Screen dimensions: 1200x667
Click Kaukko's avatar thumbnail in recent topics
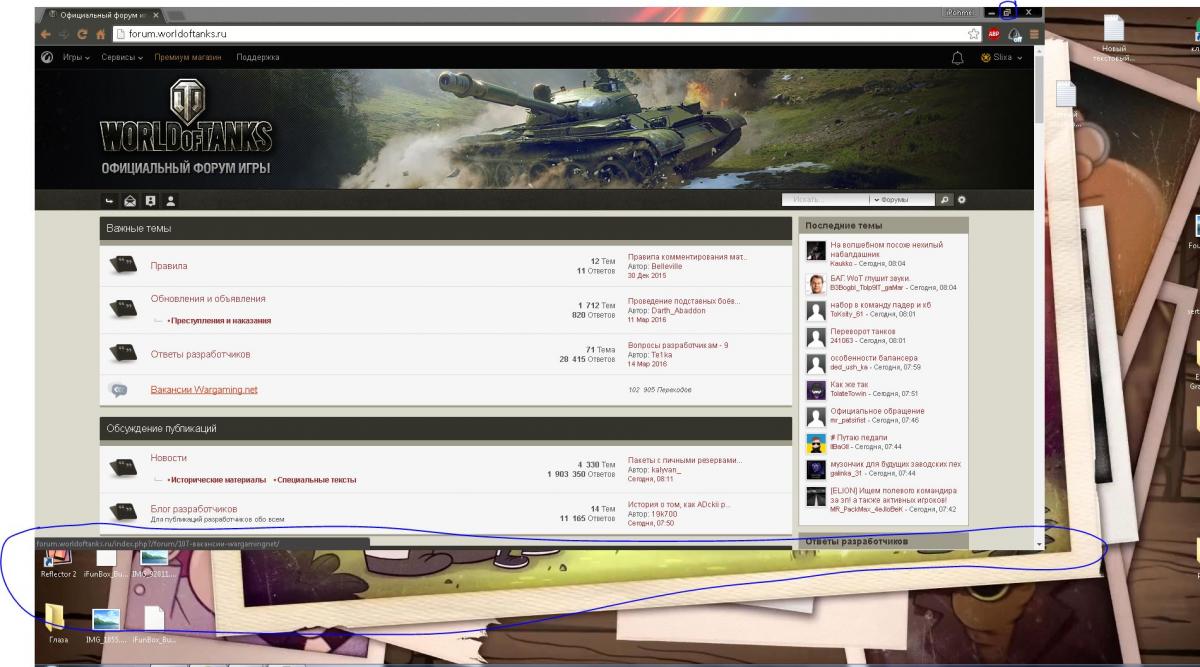point(815,250)
